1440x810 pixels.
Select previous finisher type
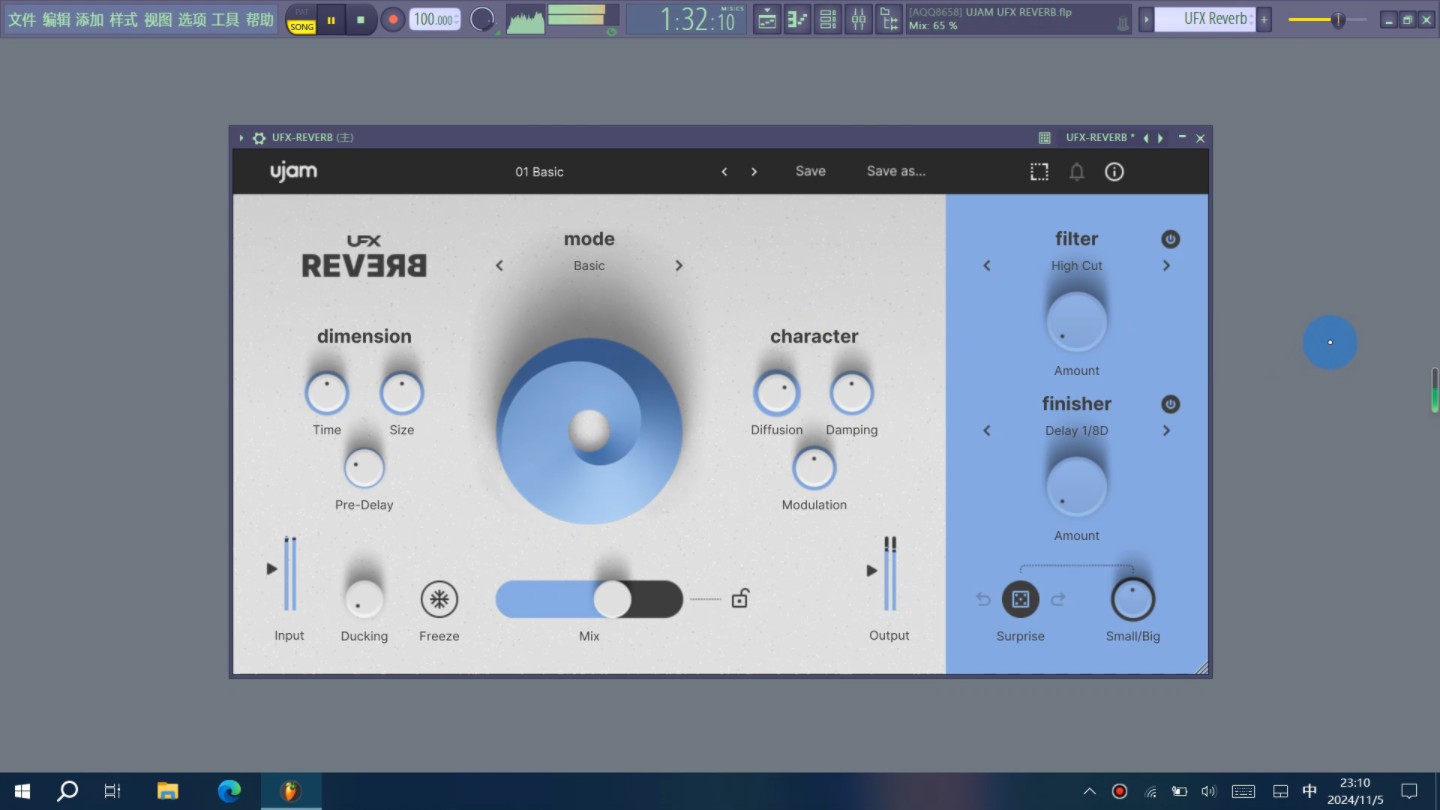coord(987,431)
